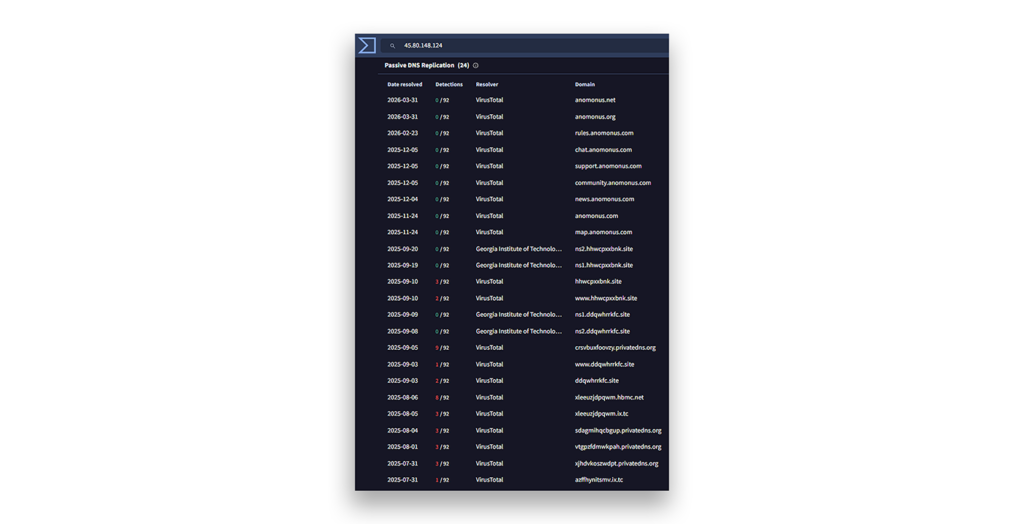The height and width of the screenshot is (524, 1024).
Task: Click Georgia Institute resolver in ns2.ddqwhrrkfc.site row
Action: click(x=519, y=331)
